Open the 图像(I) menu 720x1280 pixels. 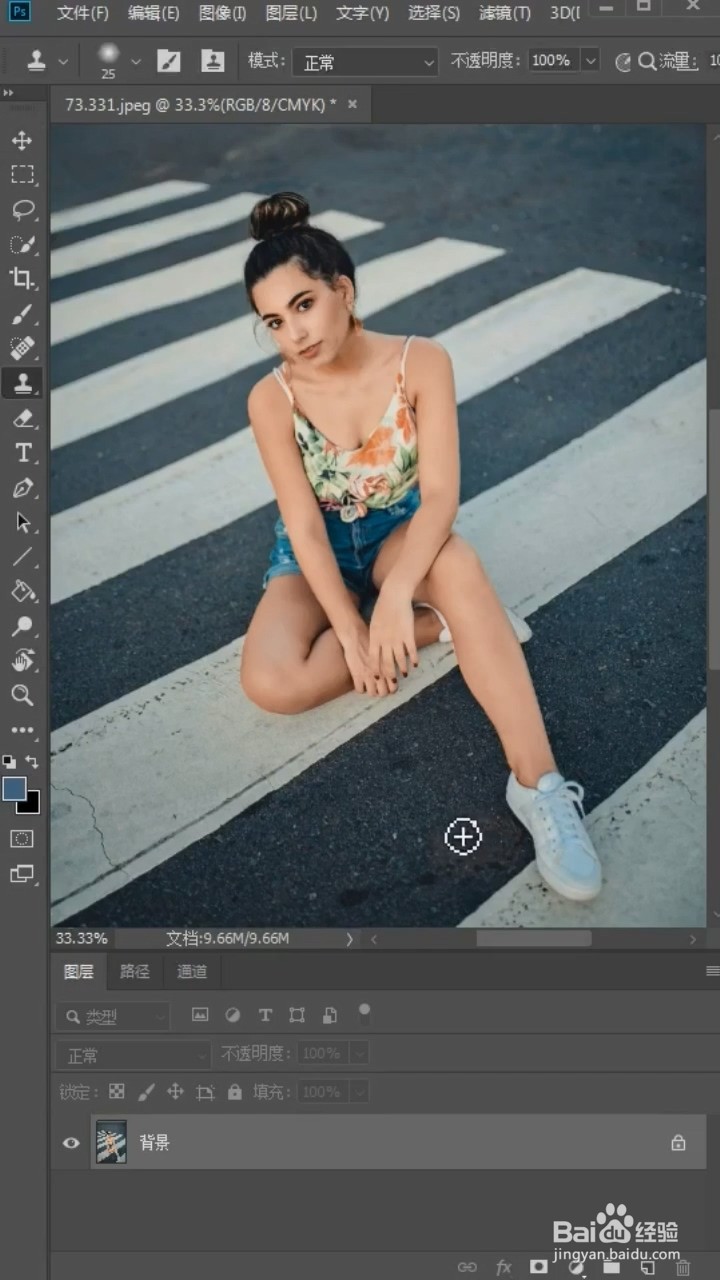click(222, 13)
